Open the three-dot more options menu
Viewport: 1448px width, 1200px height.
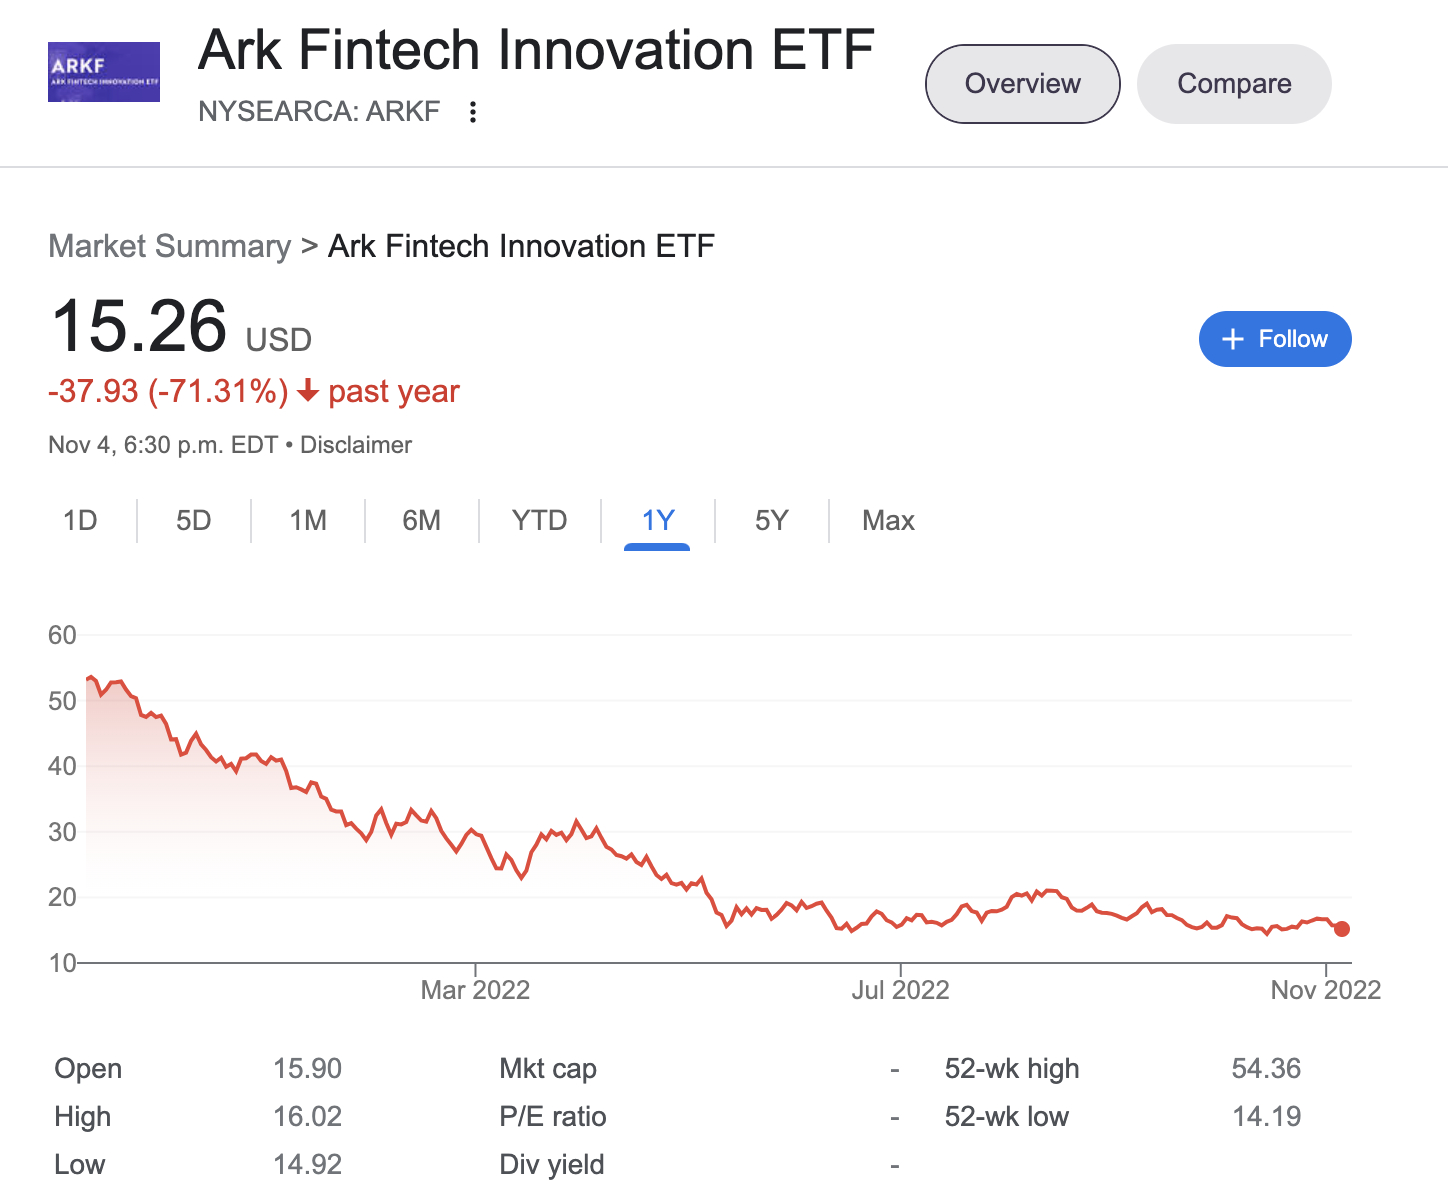tap(473, 112)
